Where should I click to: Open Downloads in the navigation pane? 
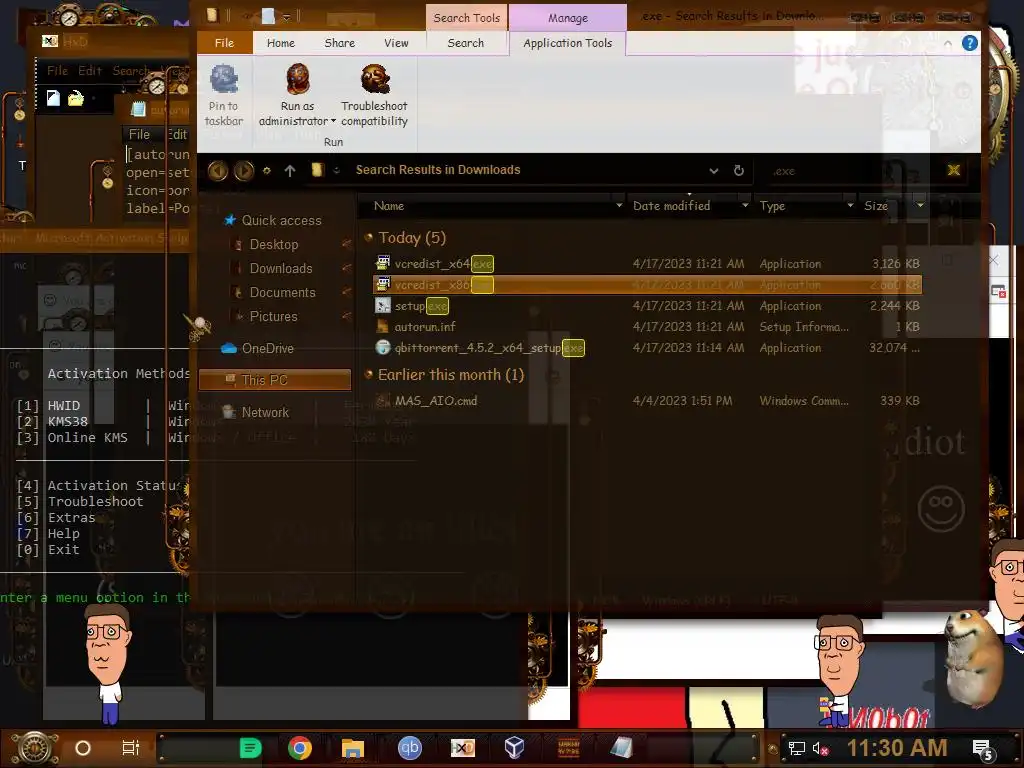click(281, 268)
